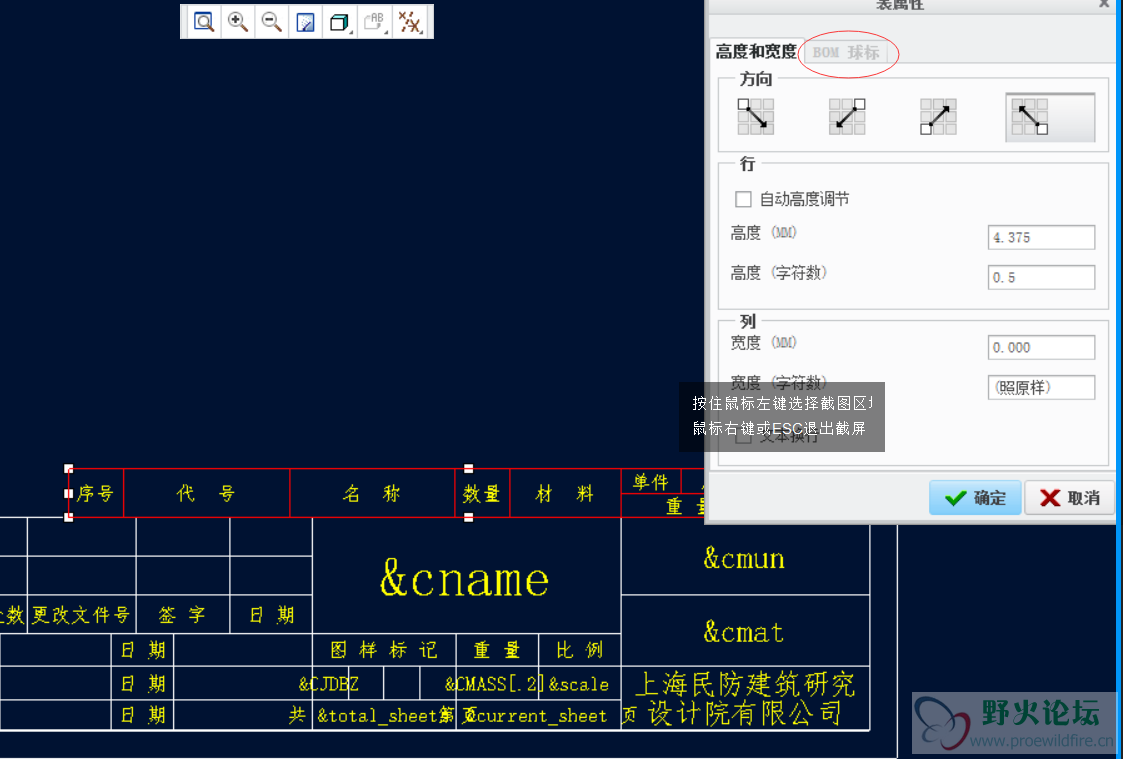Screen dimensions: 1123x759
Task: Click the Repaint screen icon
Action: [x=306, y=22]
